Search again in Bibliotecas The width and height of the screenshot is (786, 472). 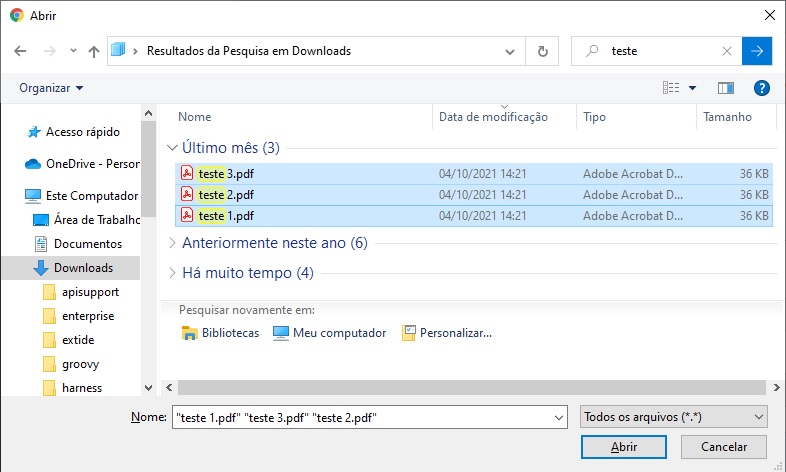click(x=220, y=333)
